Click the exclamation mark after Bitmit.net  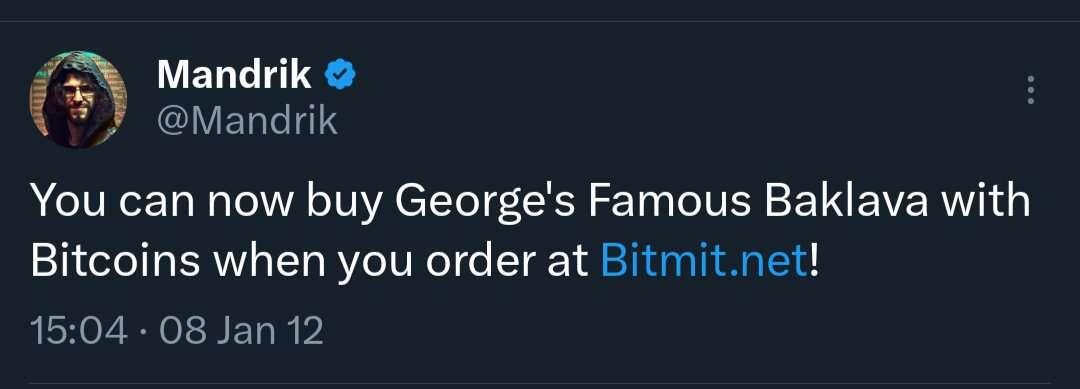click(813, 261)
